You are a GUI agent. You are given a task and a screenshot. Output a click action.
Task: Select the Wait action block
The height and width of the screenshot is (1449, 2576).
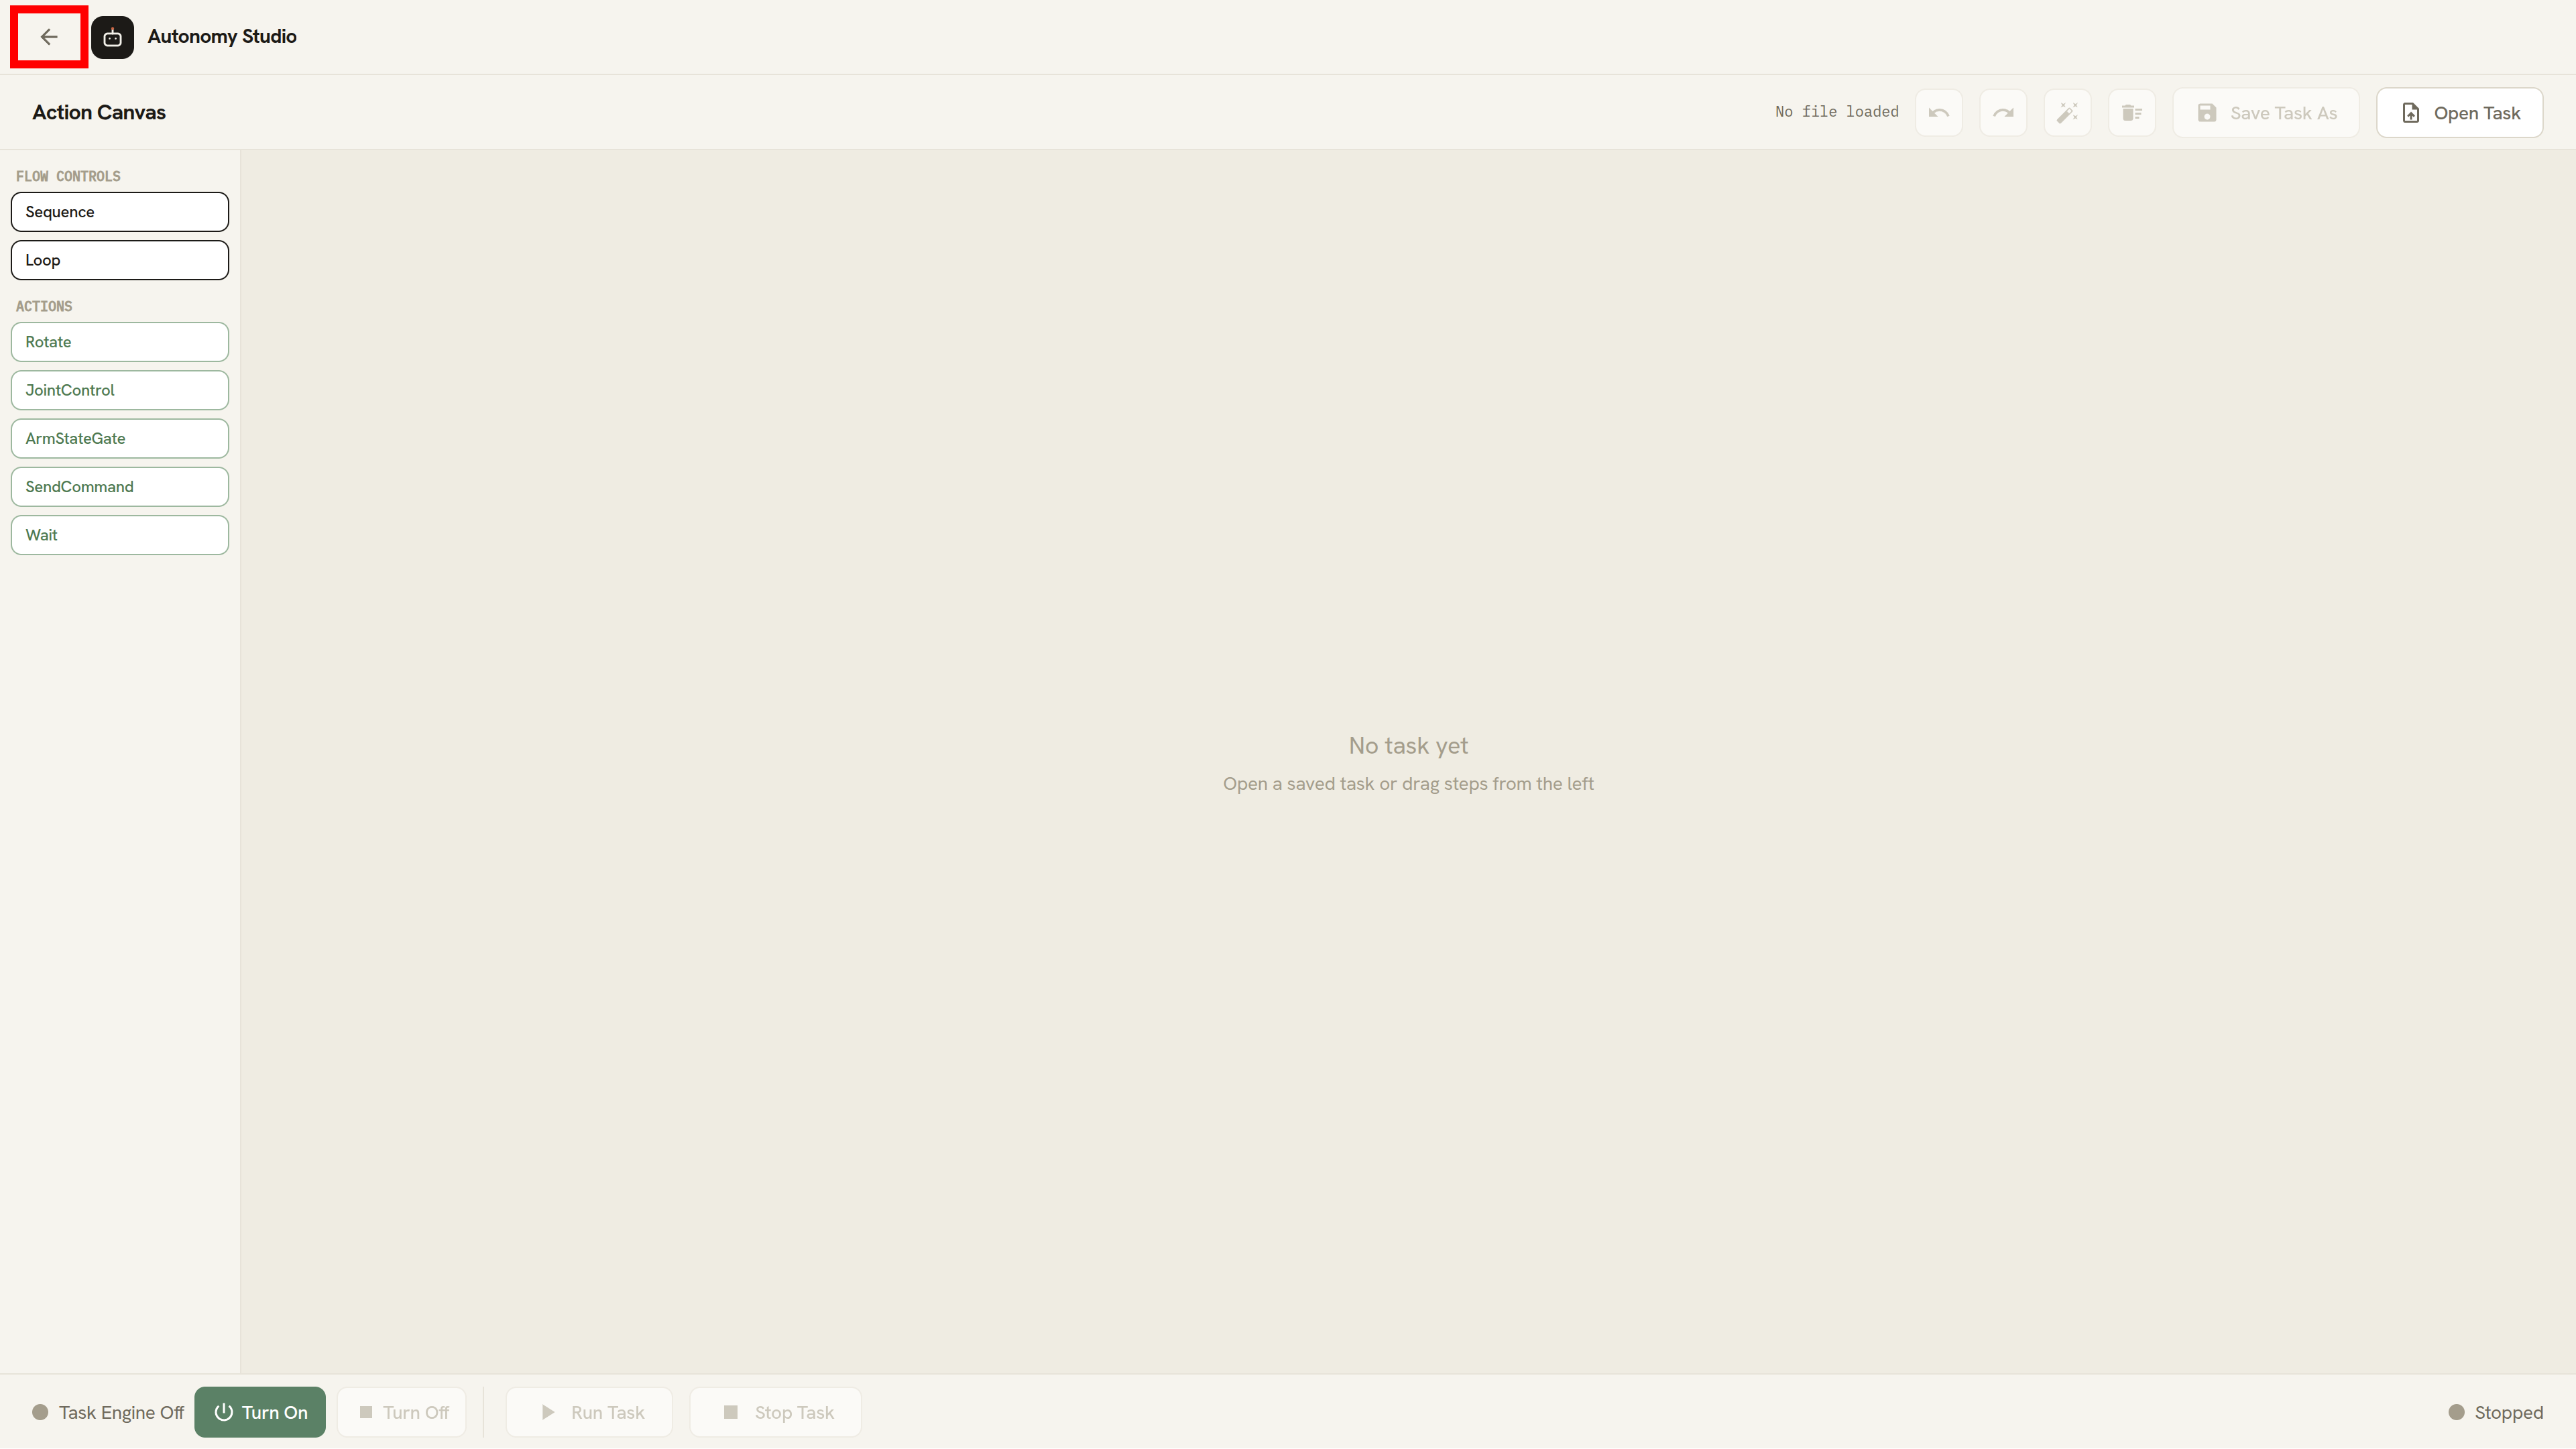(x=120, y=535)
